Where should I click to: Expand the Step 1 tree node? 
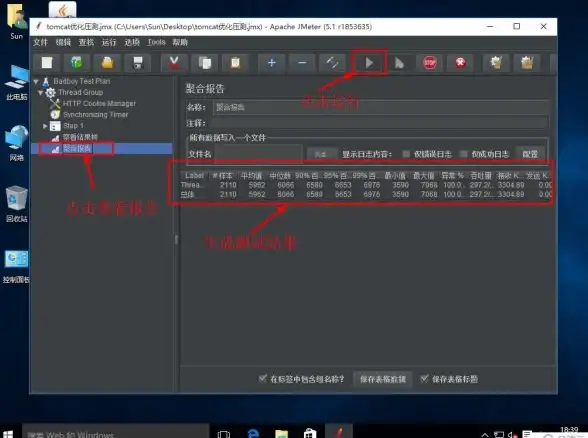(45, 126)
